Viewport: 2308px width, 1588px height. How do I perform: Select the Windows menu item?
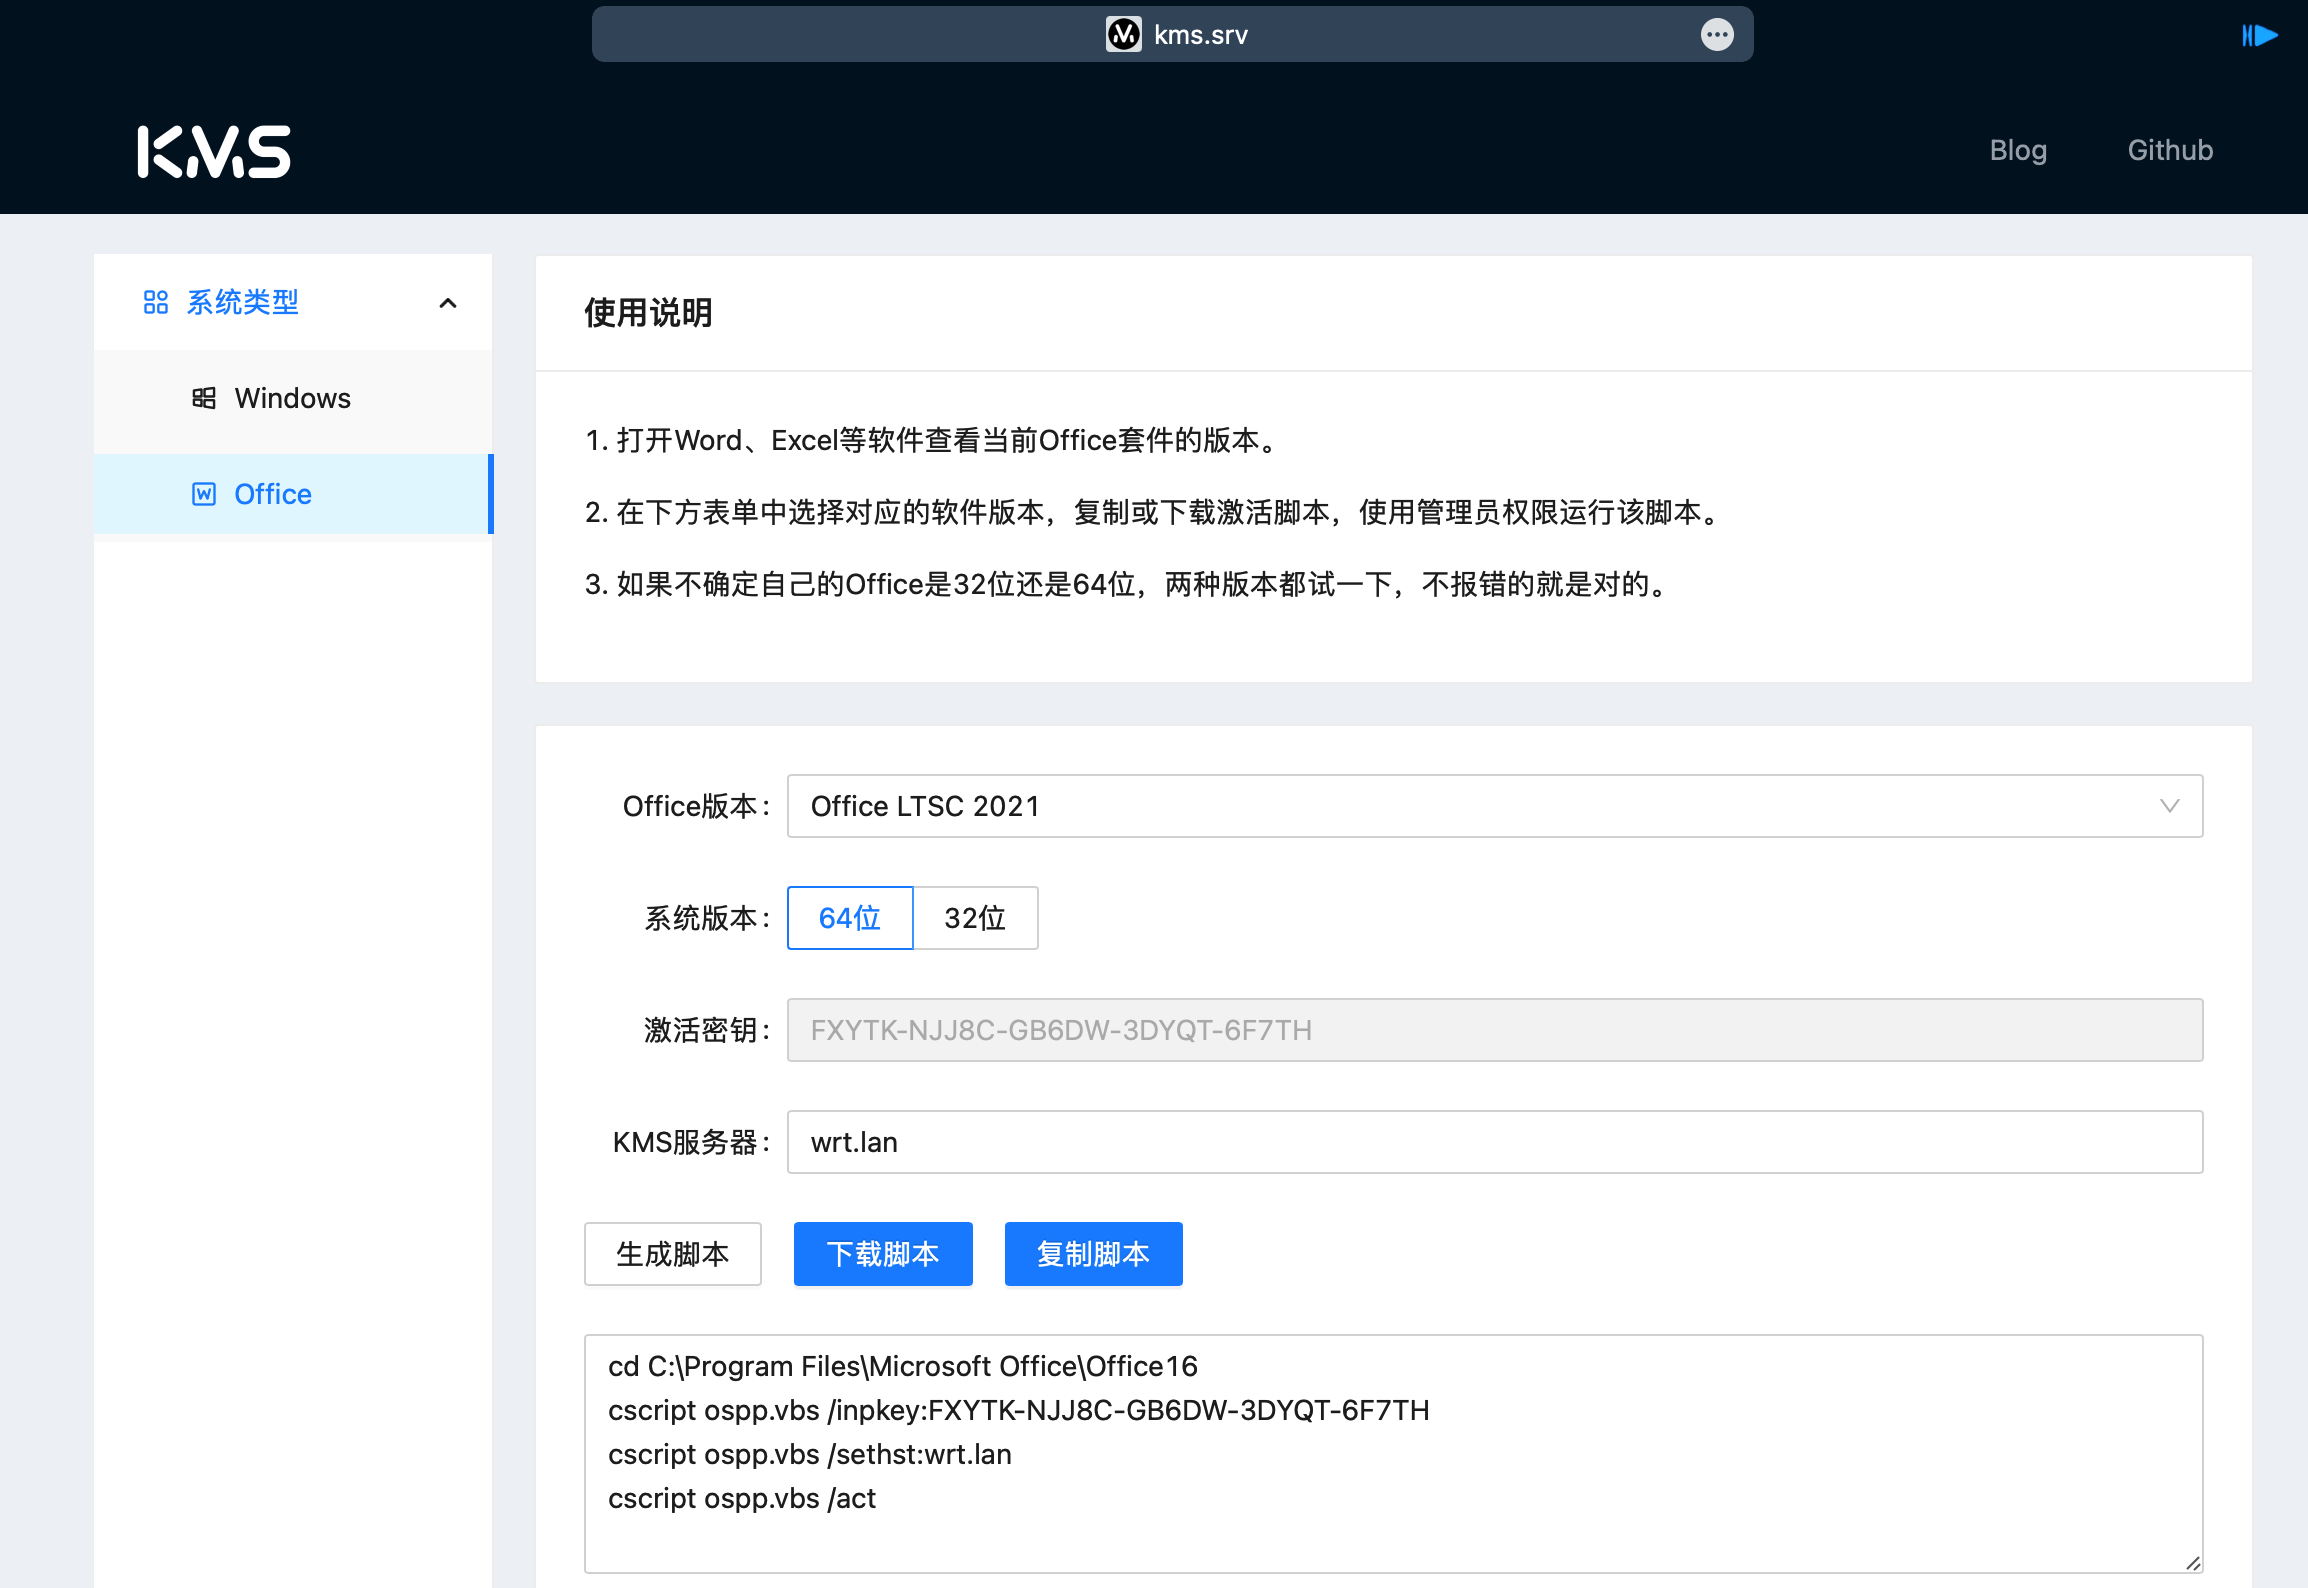coord(292,398)
